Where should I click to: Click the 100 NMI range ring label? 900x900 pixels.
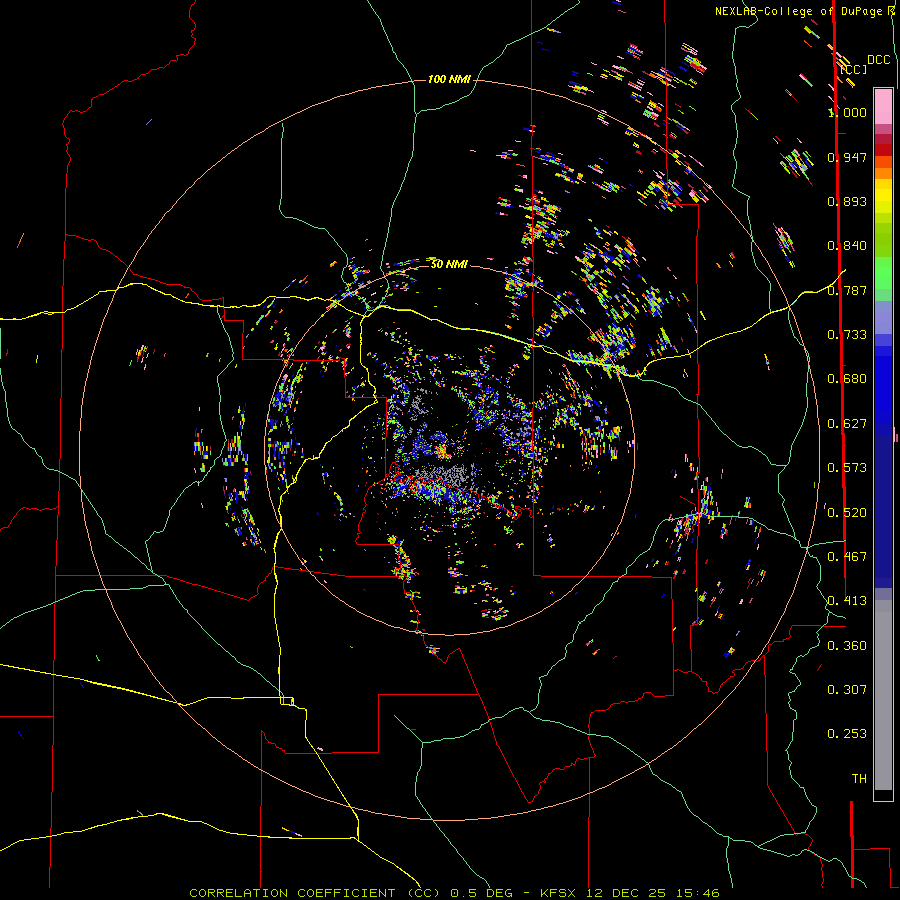(x=449, y=79)
